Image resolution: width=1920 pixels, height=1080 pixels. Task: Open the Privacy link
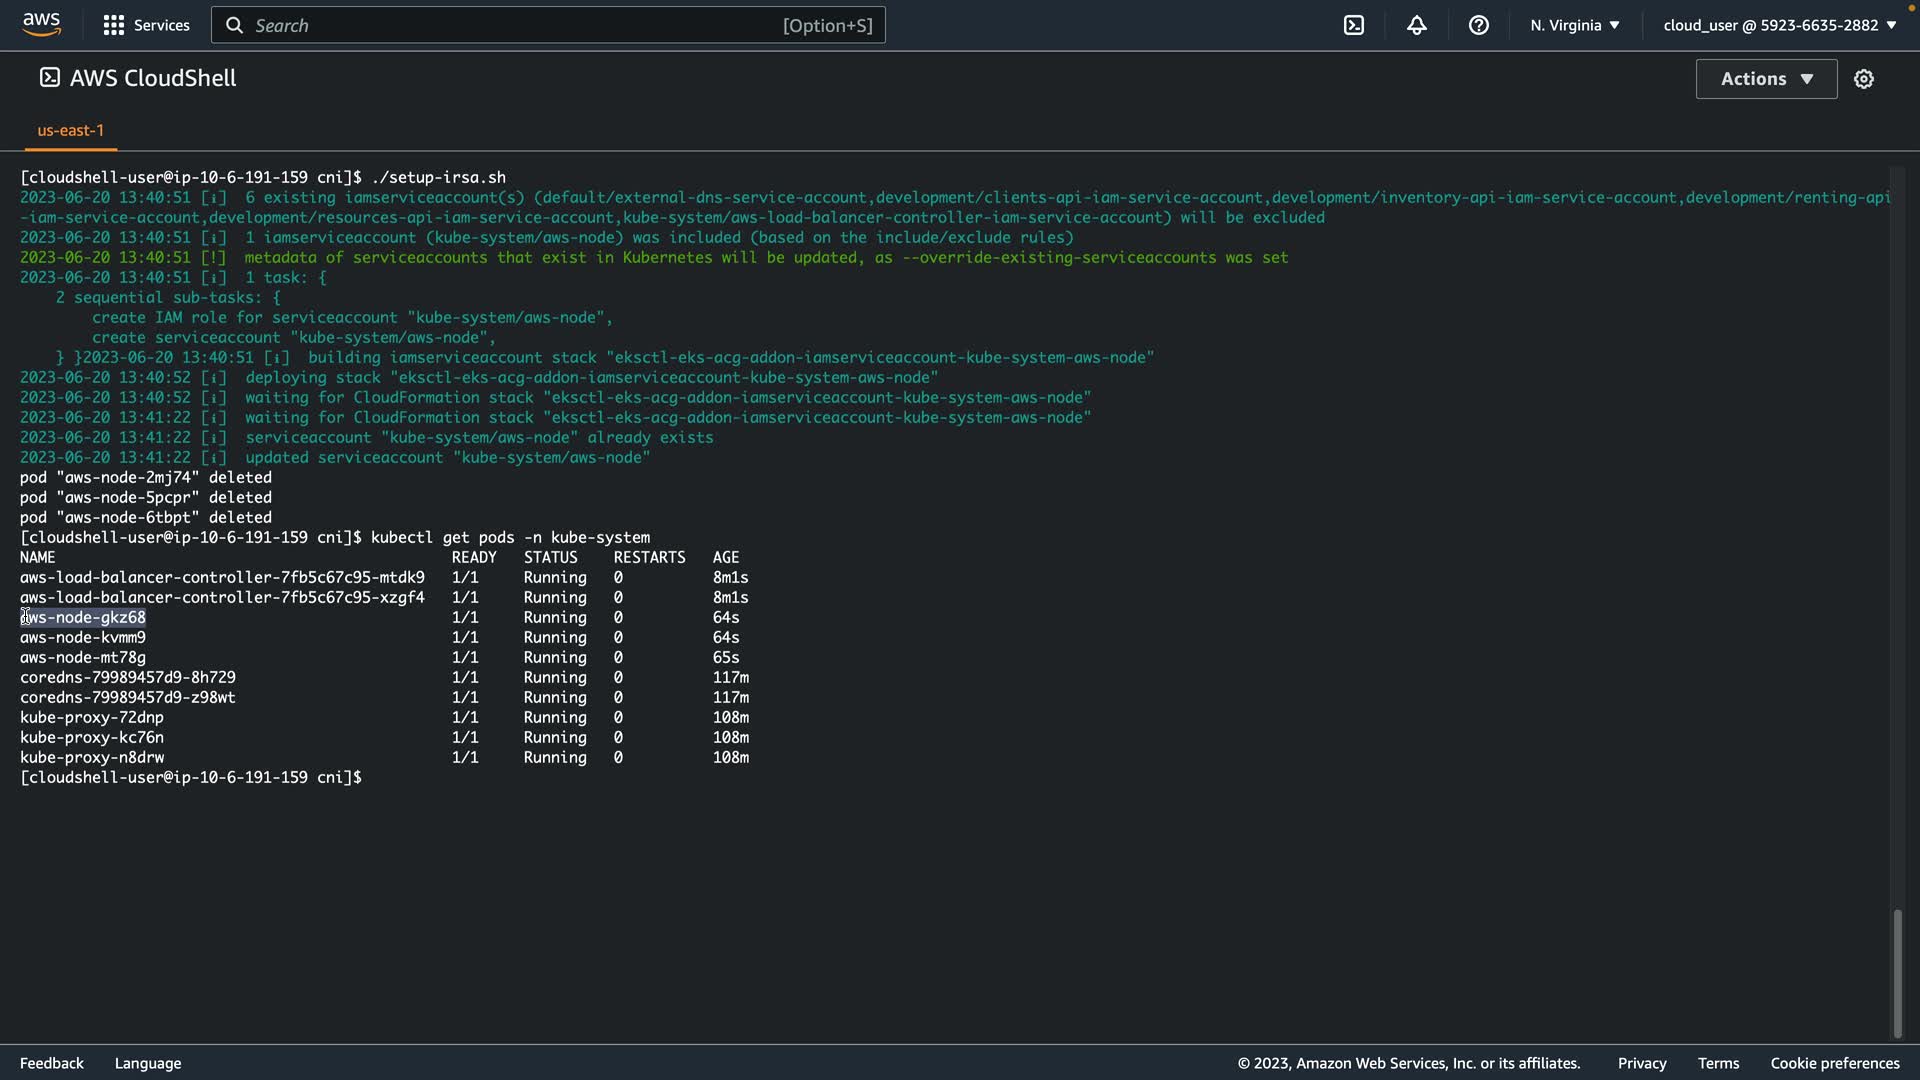pyautogui.click(x=1642, y=1063)
